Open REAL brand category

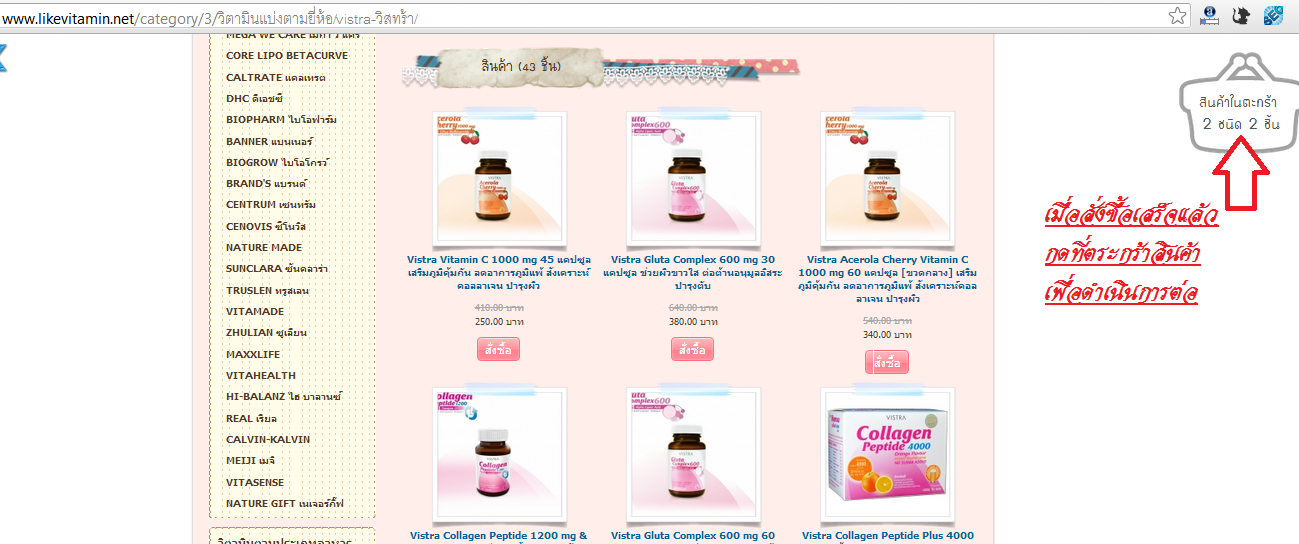coord(251,418)
